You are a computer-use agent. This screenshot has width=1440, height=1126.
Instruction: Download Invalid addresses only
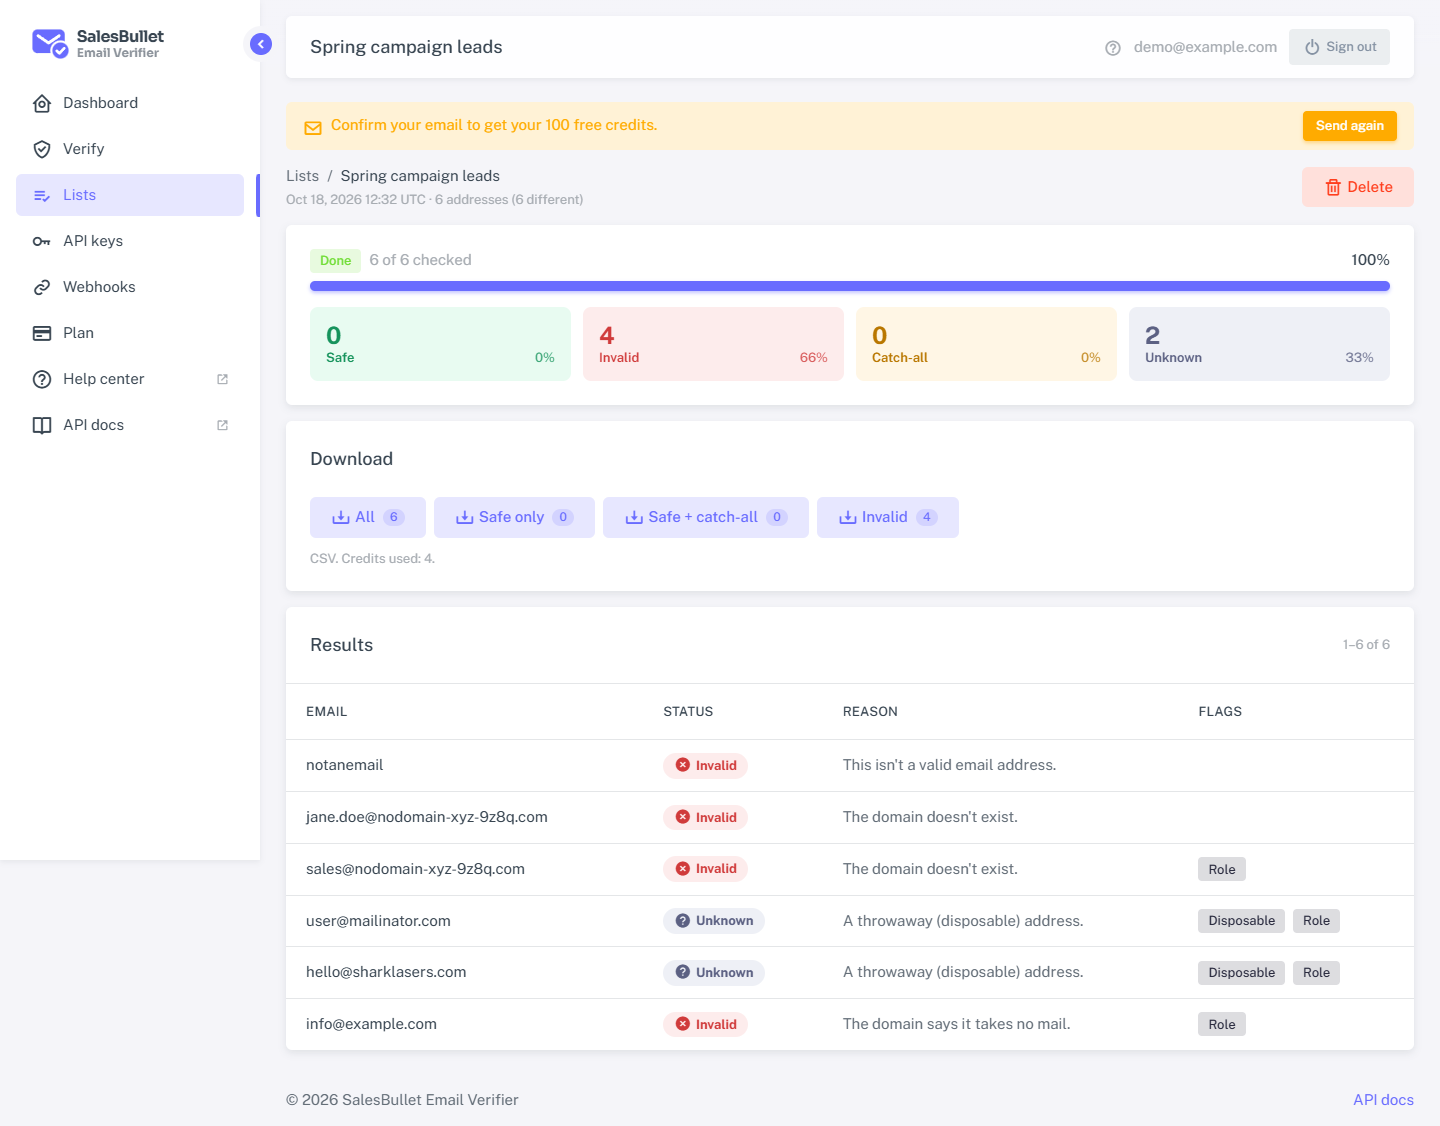coord(887,517)
